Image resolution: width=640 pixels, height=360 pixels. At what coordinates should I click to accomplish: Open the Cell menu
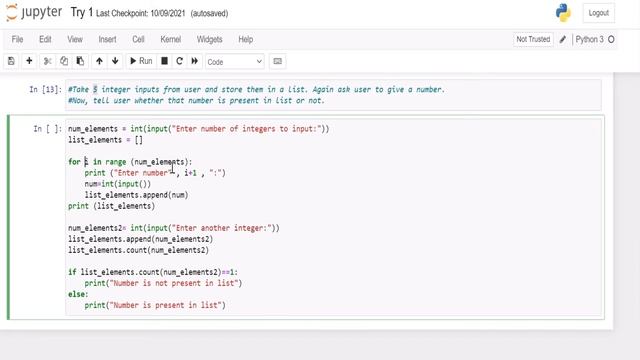click(138, 39)
